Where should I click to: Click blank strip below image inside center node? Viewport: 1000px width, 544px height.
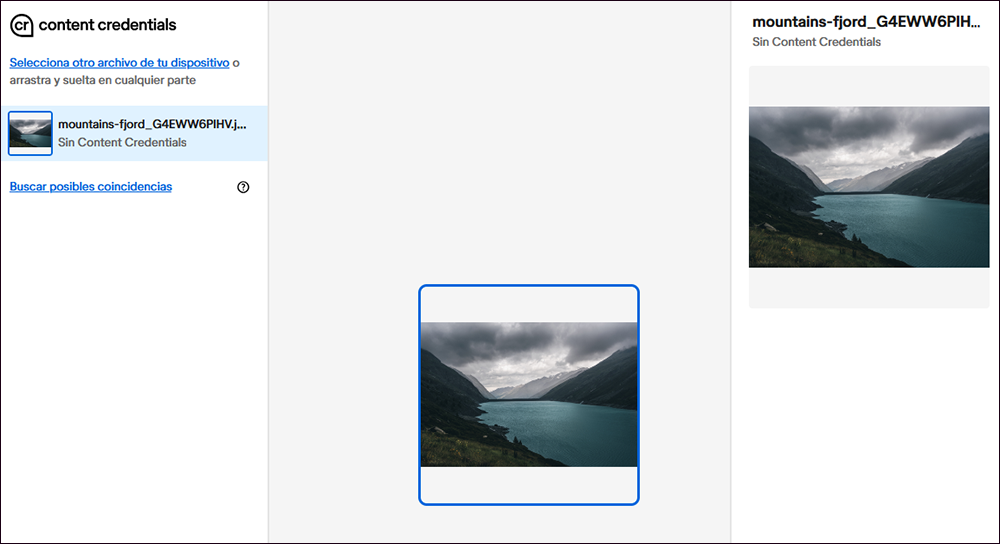(528, 485)
